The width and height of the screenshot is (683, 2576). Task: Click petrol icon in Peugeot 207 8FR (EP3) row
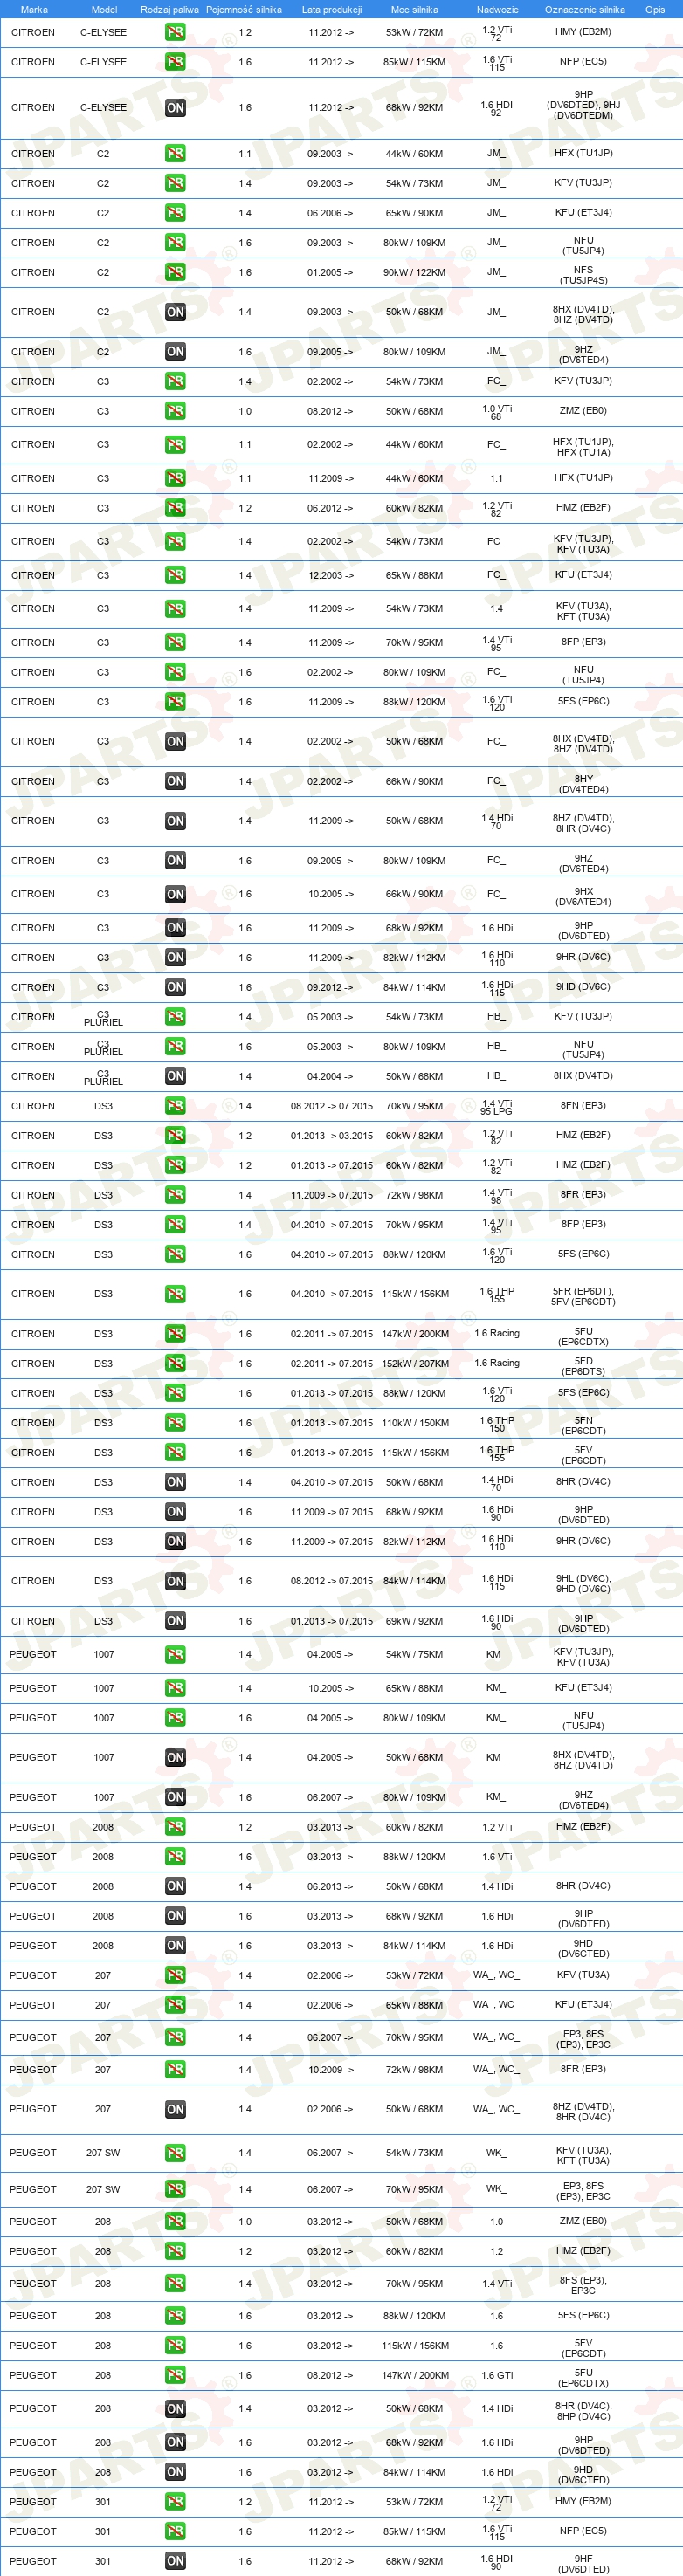(x=175, y=2070)
